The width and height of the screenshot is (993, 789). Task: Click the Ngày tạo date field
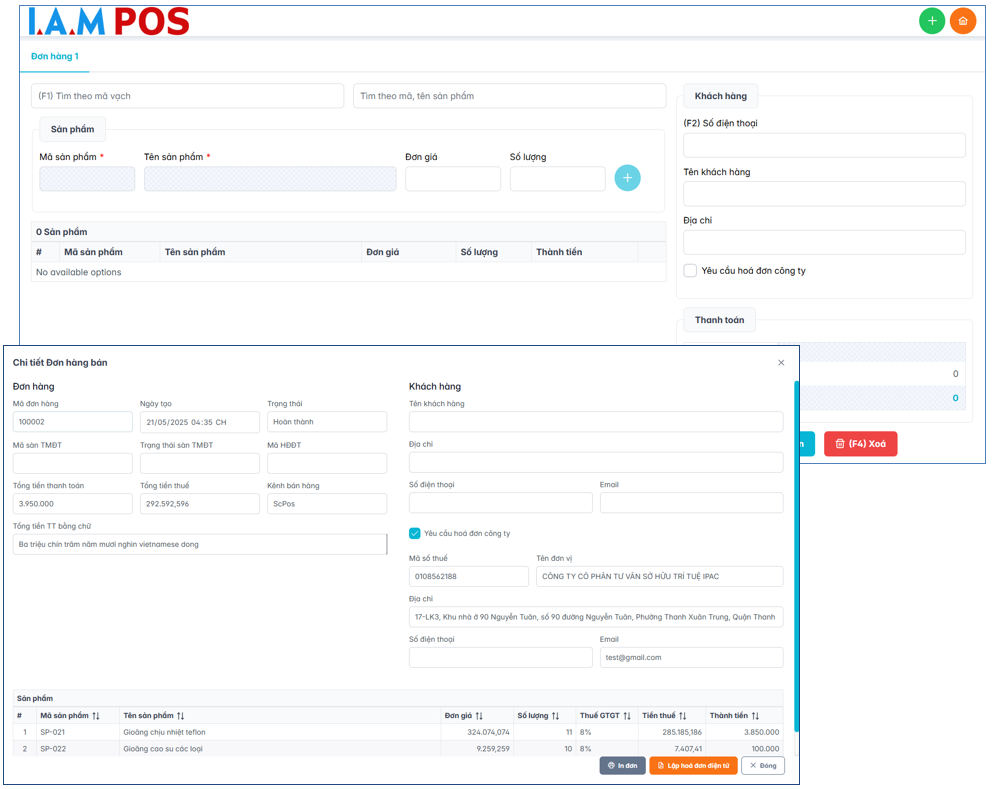(x=199, y=422)
